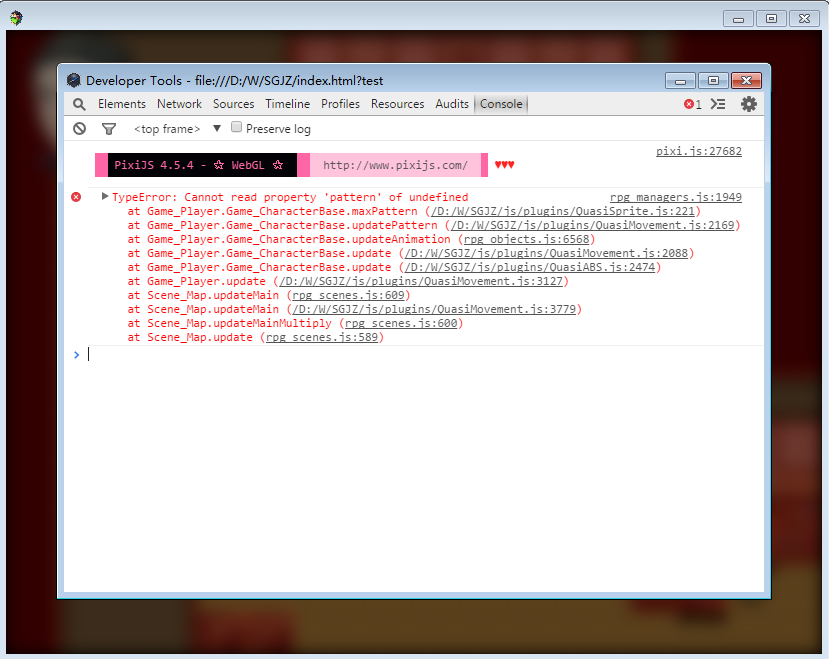The width and height of the screenshot is (829, 659).
Task: Expand the TypeError stack trace triangle
Action: pos(105,196)
